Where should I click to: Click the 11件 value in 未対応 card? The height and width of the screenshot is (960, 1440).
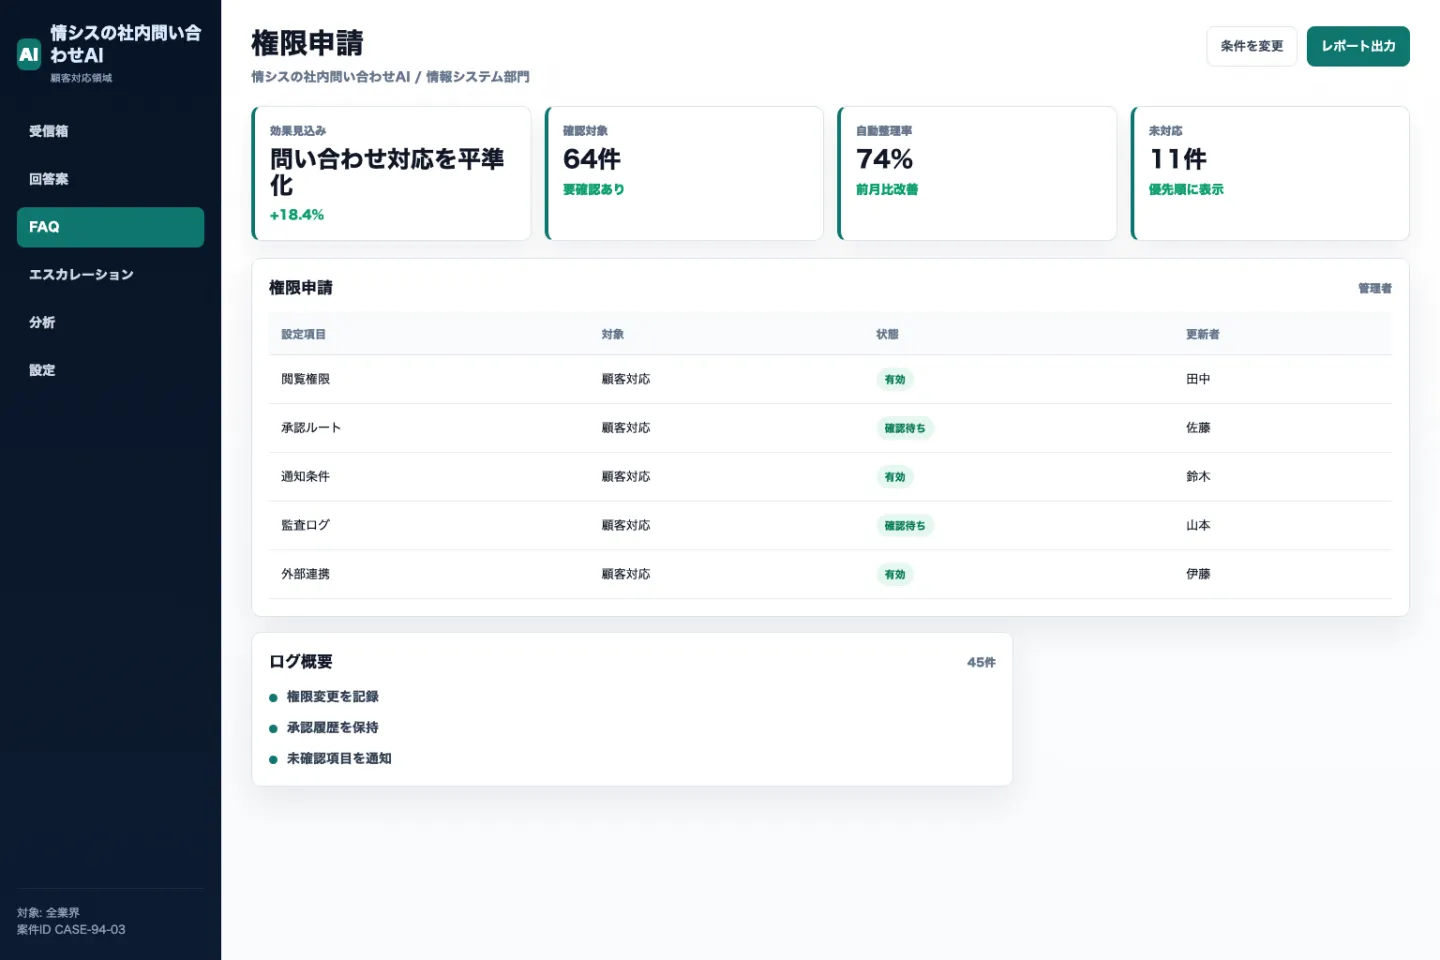[x=1178, y=159]
